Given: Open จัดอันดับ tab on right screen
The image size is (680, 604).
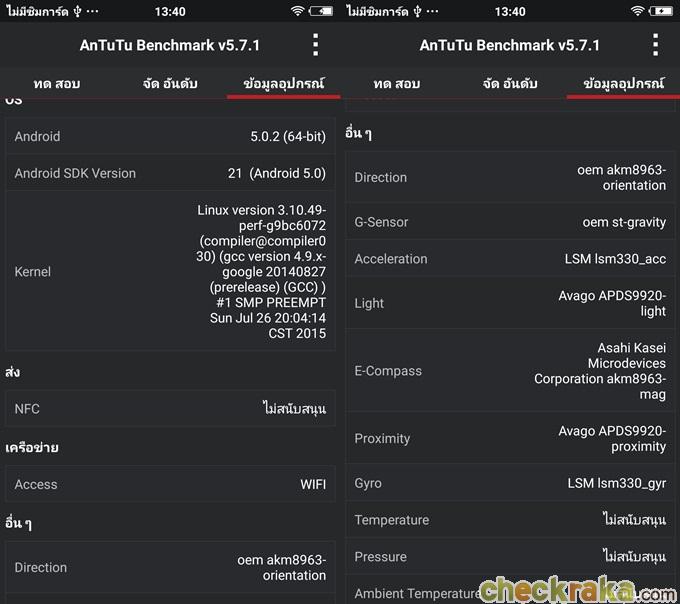Looking at the screenshot, I should coord(510,84).
